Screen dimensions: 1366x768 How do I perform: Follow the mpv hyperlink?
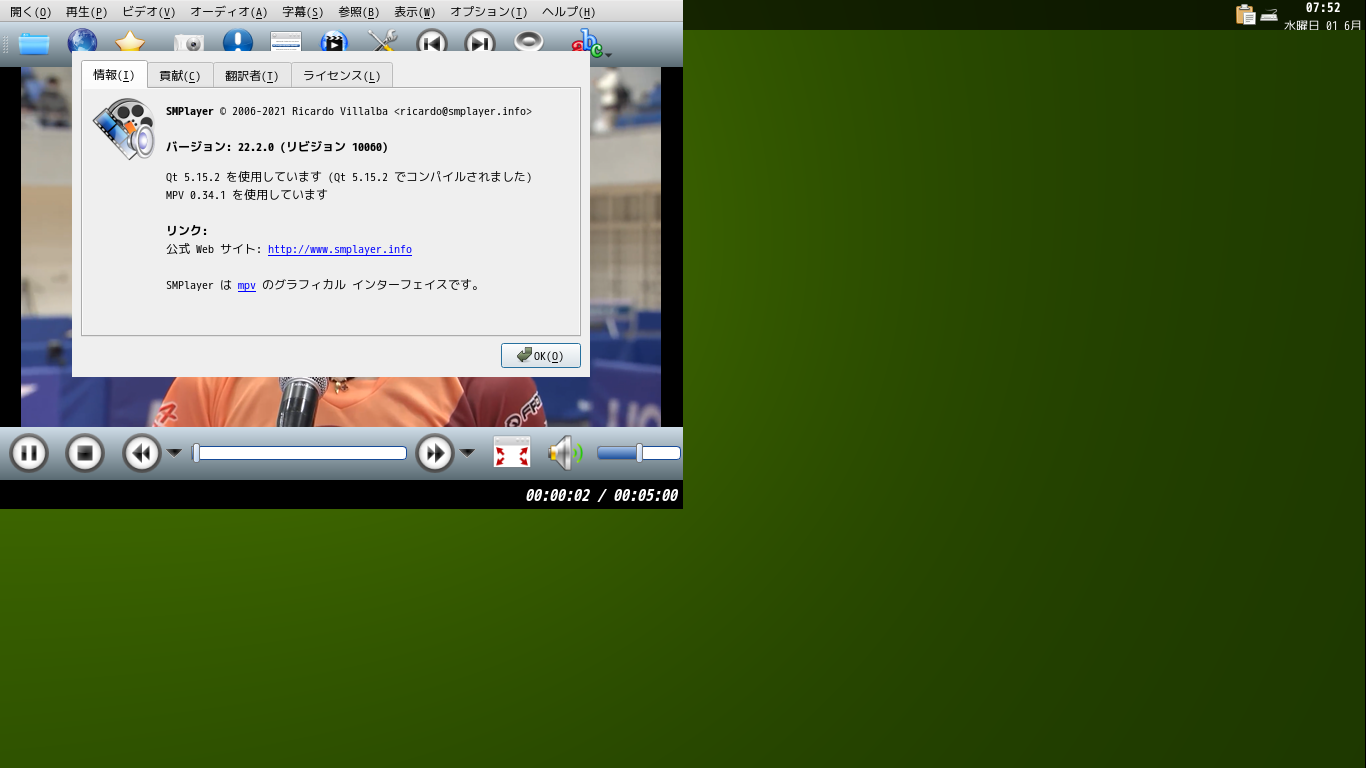(247, 286)
